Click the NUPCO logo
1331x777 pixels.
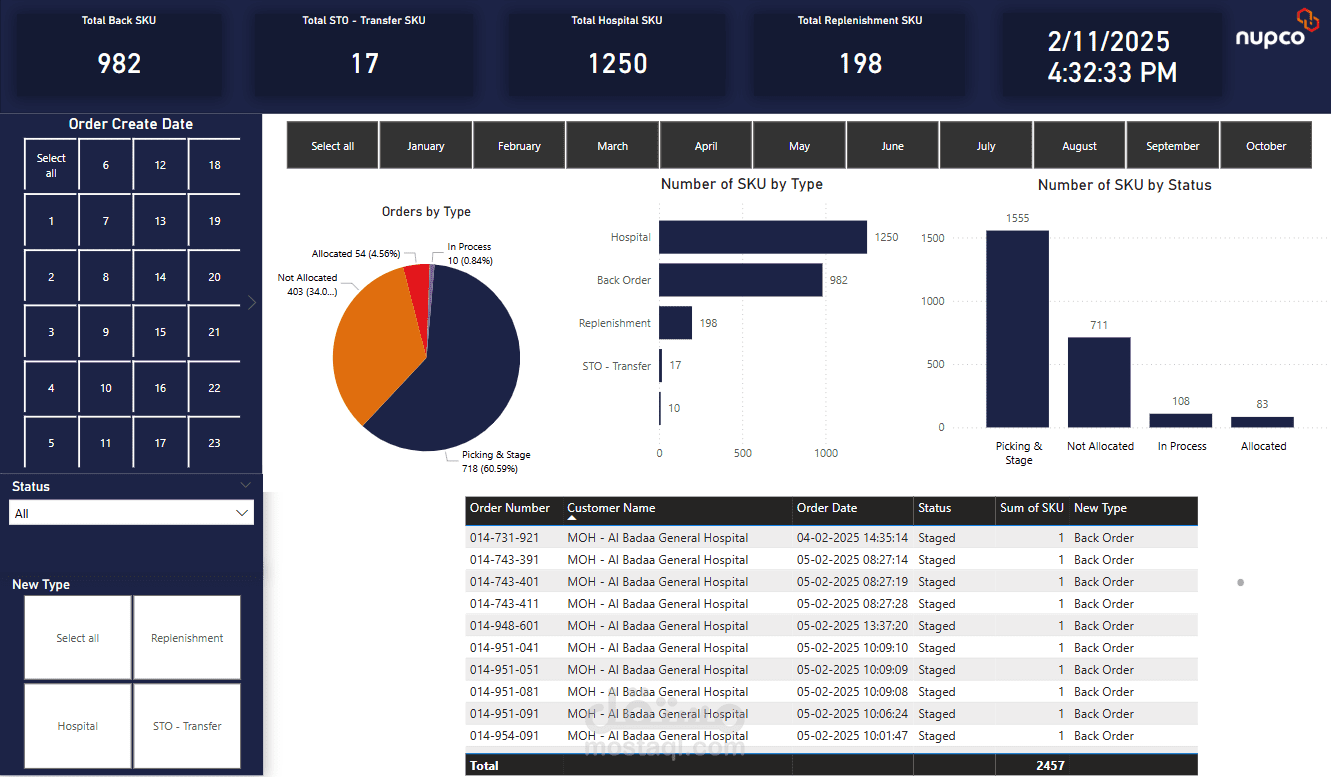(x=1270, y=29)
